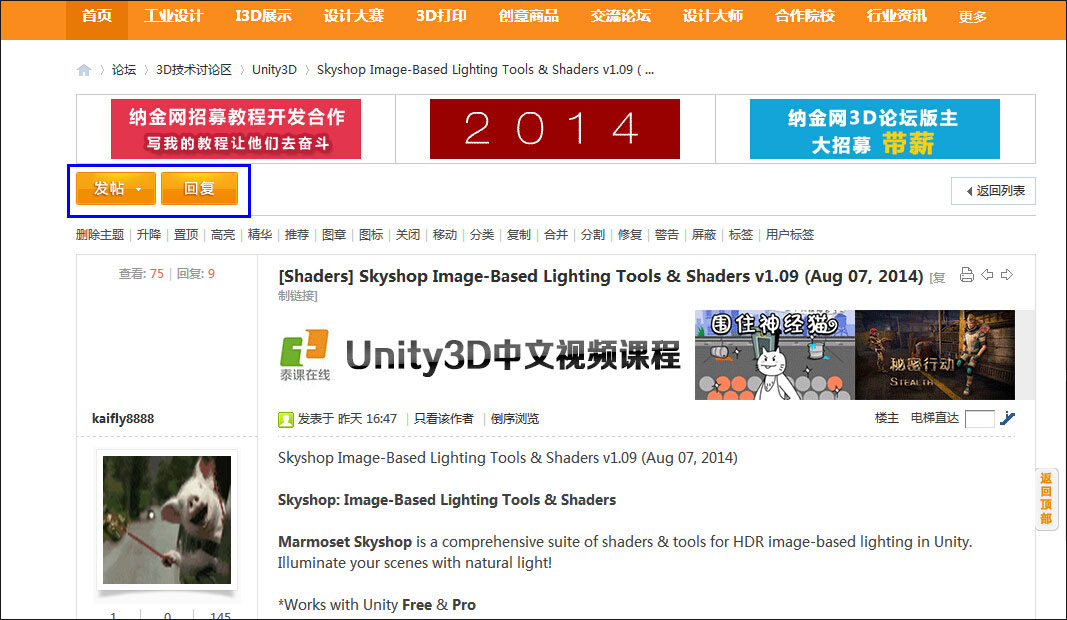Click 精华 moderation link
1067x620 pixels.
[x=260, y=235]
